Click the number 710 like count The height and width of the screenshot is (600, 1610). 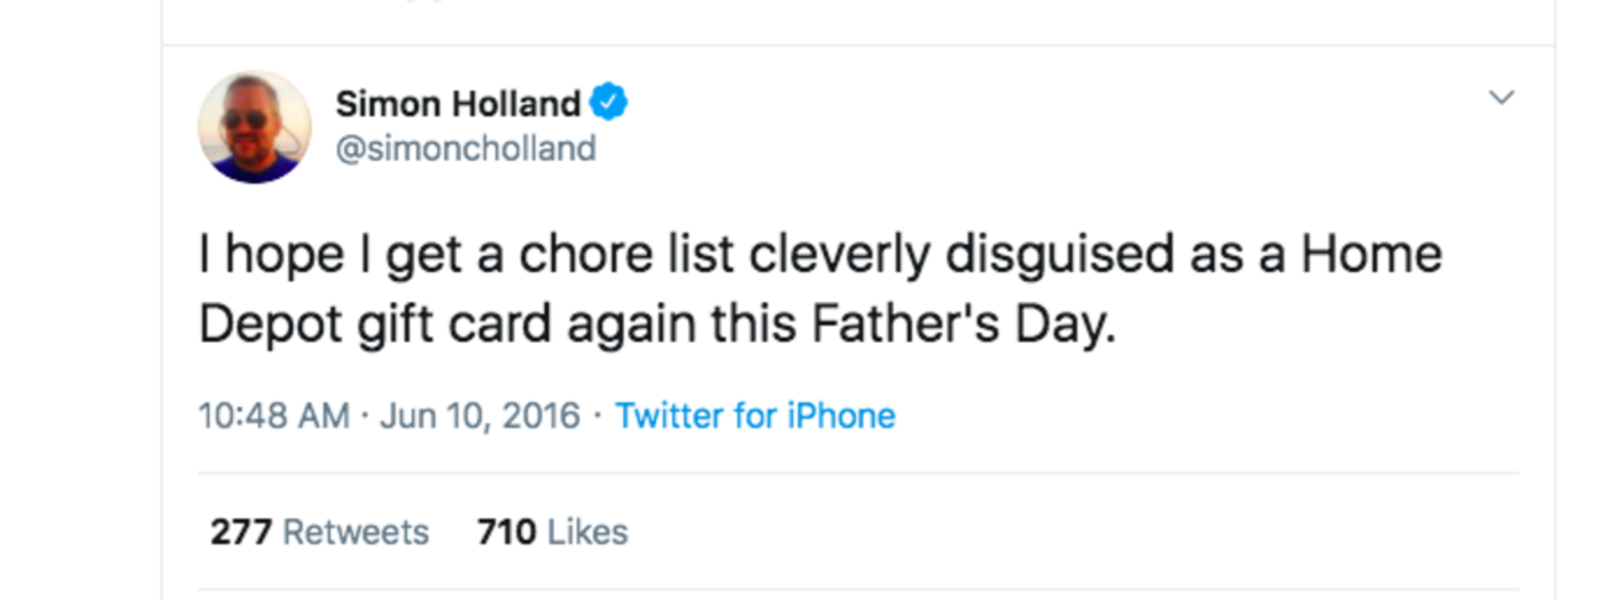pyautogui.click(x=507, y=532)
